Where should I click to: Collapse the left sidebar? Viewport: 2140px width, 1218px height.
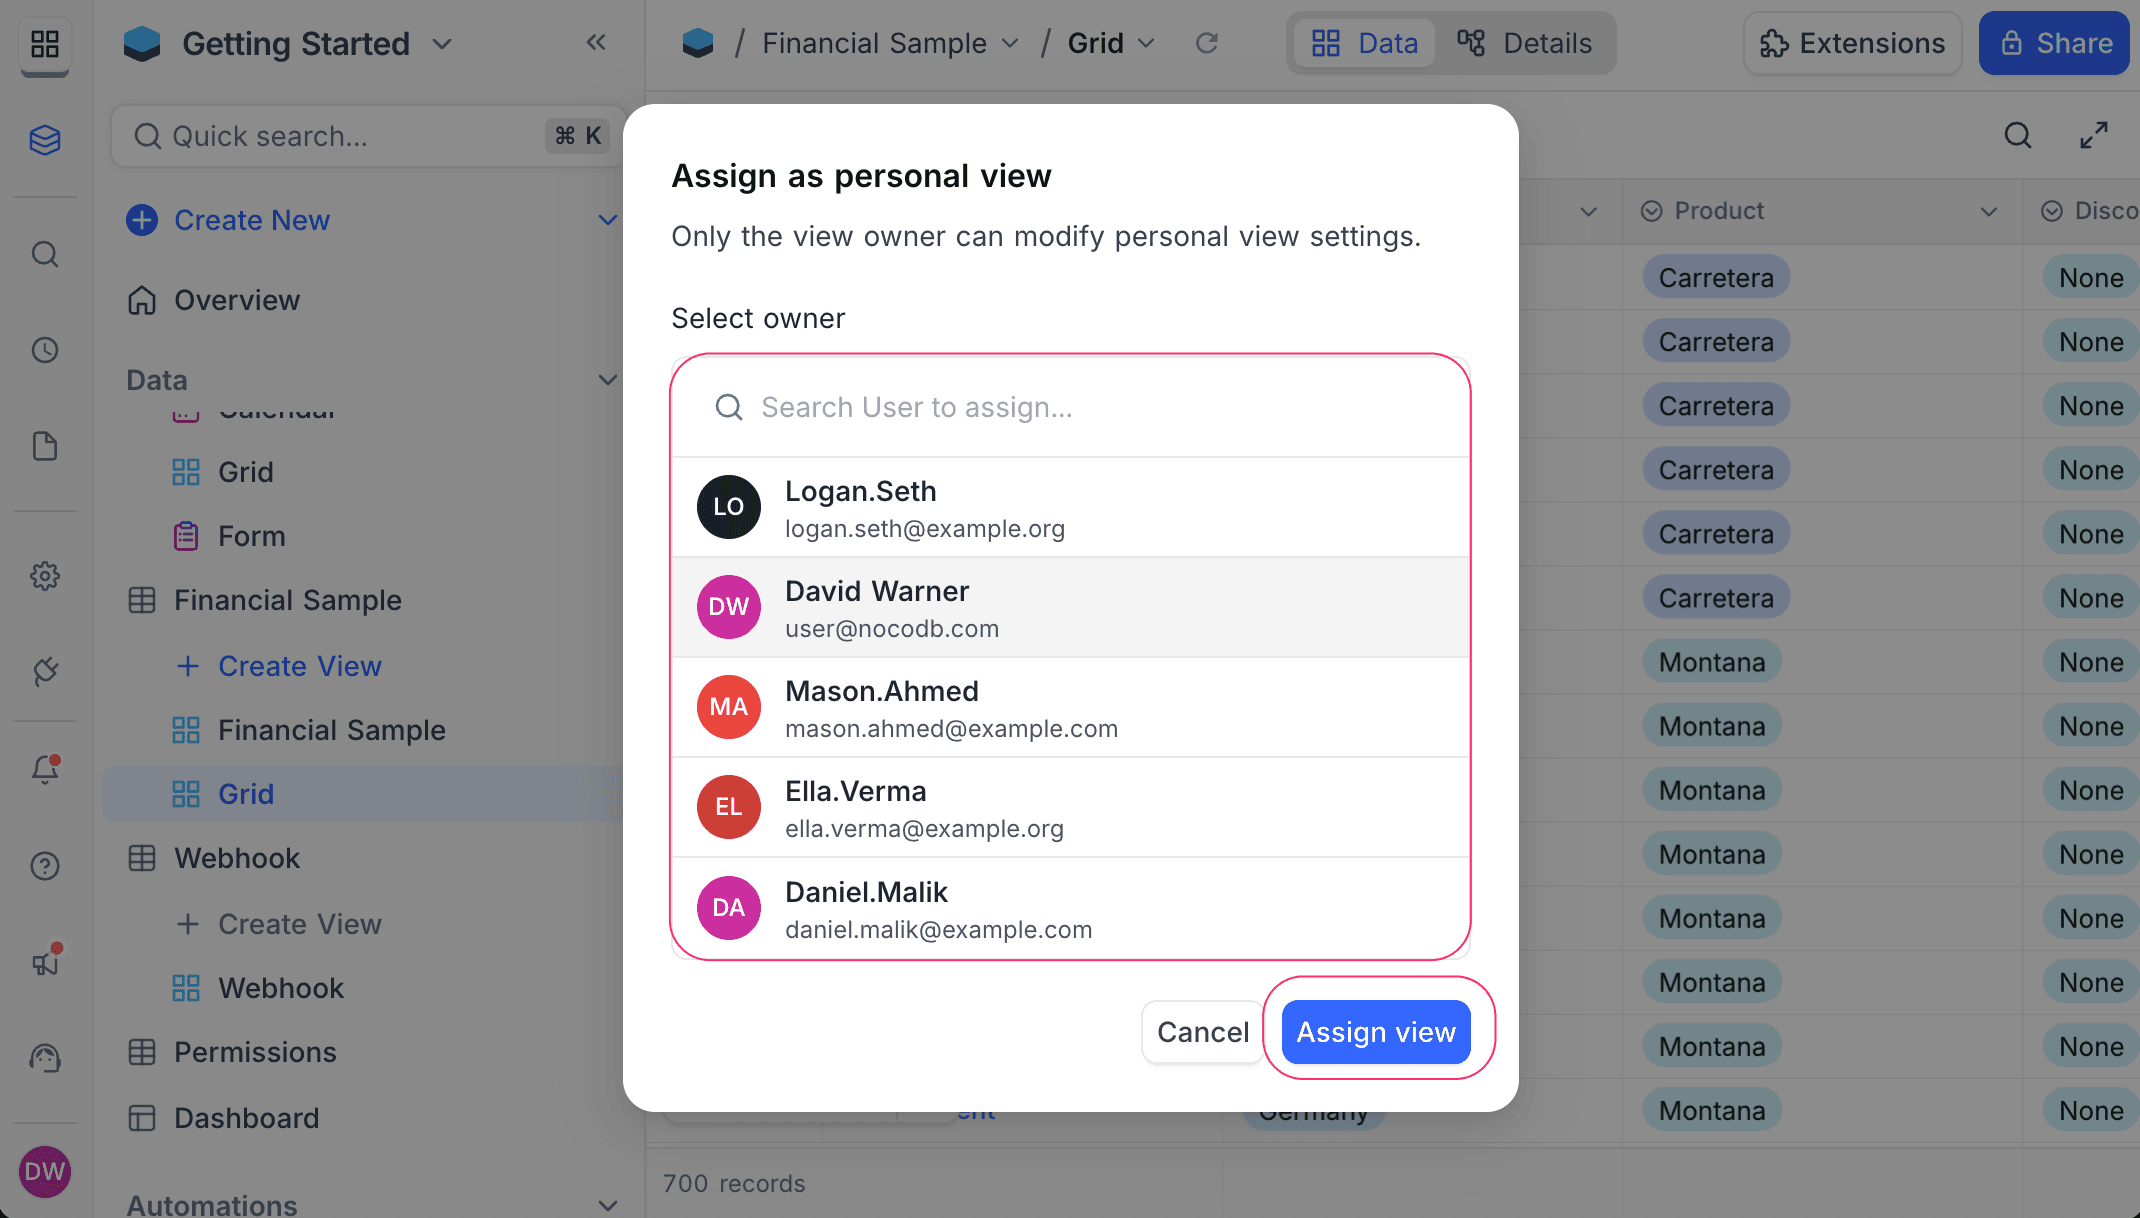click(x=597, y=42)
